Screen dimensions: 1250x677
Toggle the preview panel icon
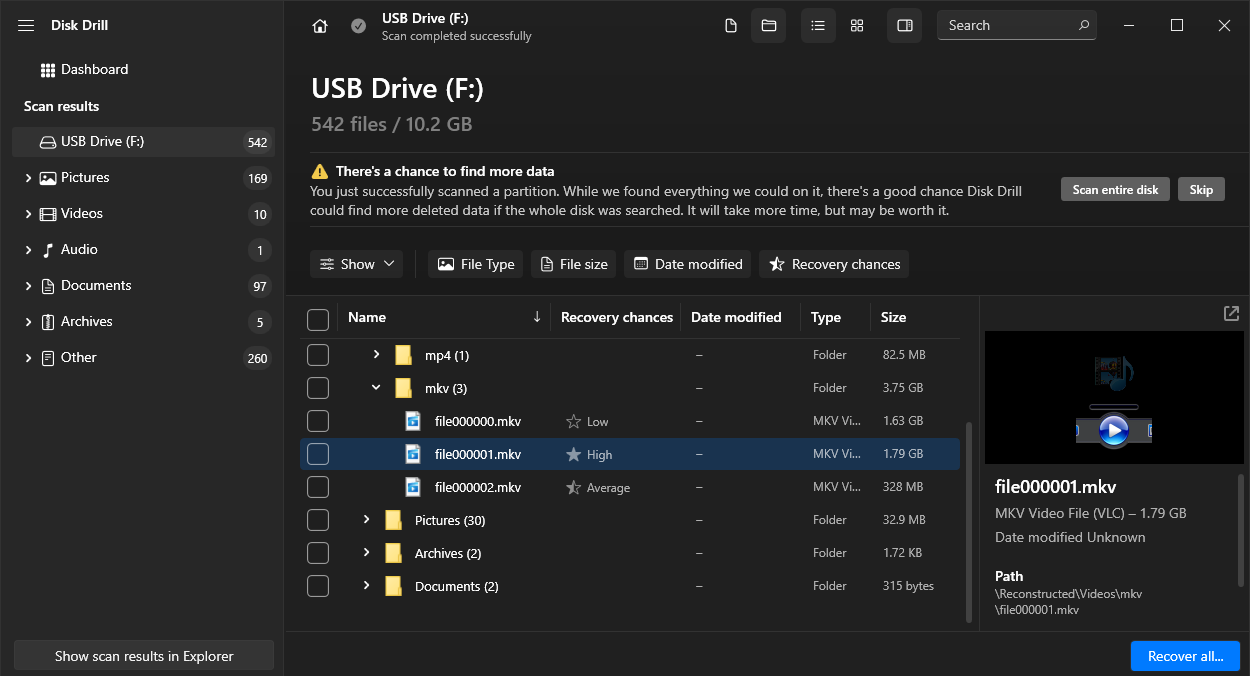pyautogui.click(x=905, y=26)
